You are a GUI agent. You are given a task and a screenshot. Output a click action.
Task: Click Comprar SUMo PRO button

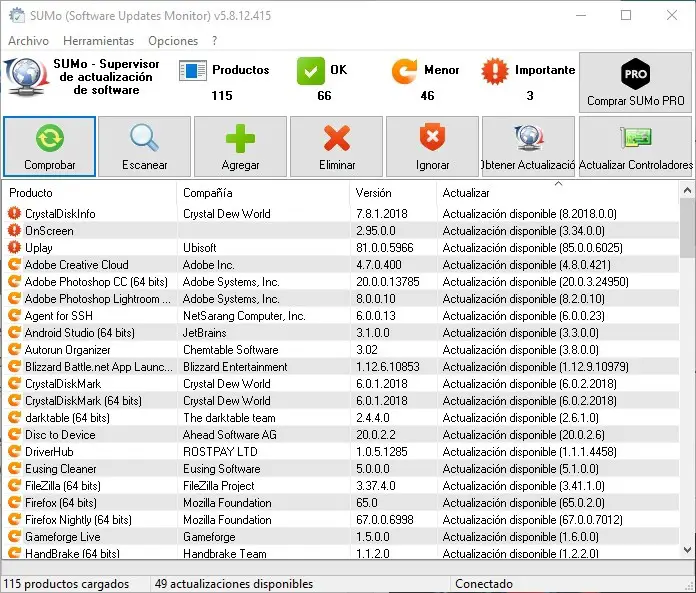635,83
